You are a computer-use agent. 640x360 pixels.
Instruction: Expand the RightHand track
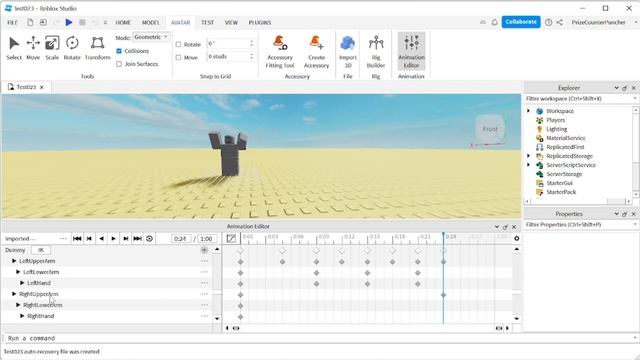coord(22,316)
